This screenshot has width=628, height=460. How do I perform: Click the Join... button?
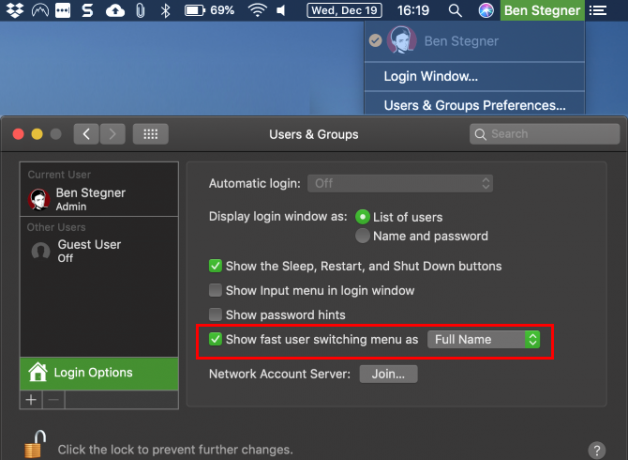click(388, 374)
